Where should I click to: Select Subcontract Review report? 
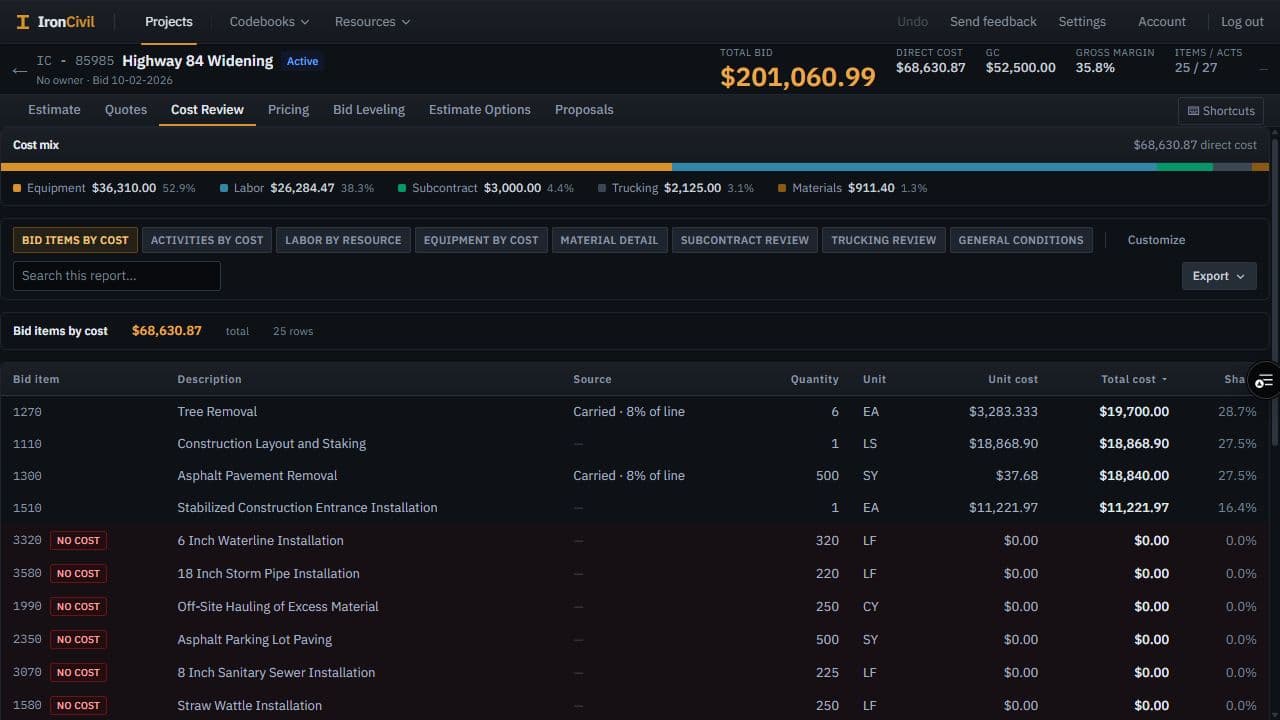point(745,240)
